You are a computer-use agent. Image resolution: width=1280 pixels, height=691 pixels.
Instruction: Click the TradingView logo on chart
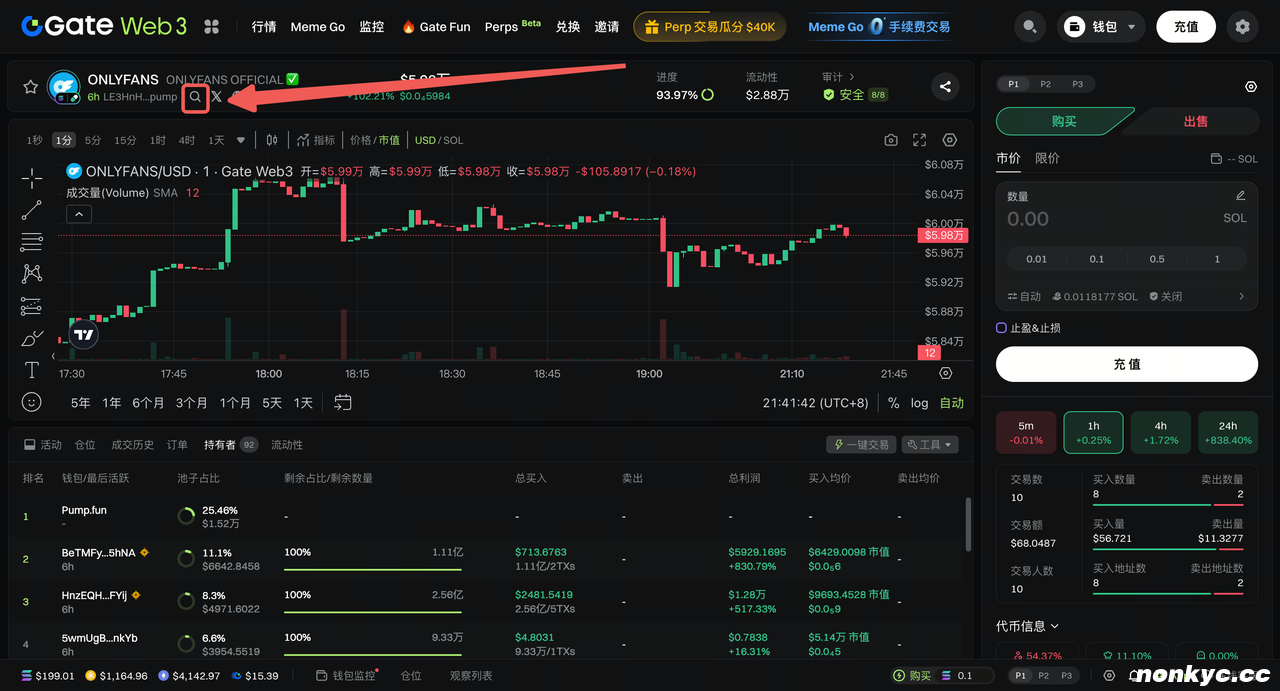pyautogui.click(x=84, y=335)
